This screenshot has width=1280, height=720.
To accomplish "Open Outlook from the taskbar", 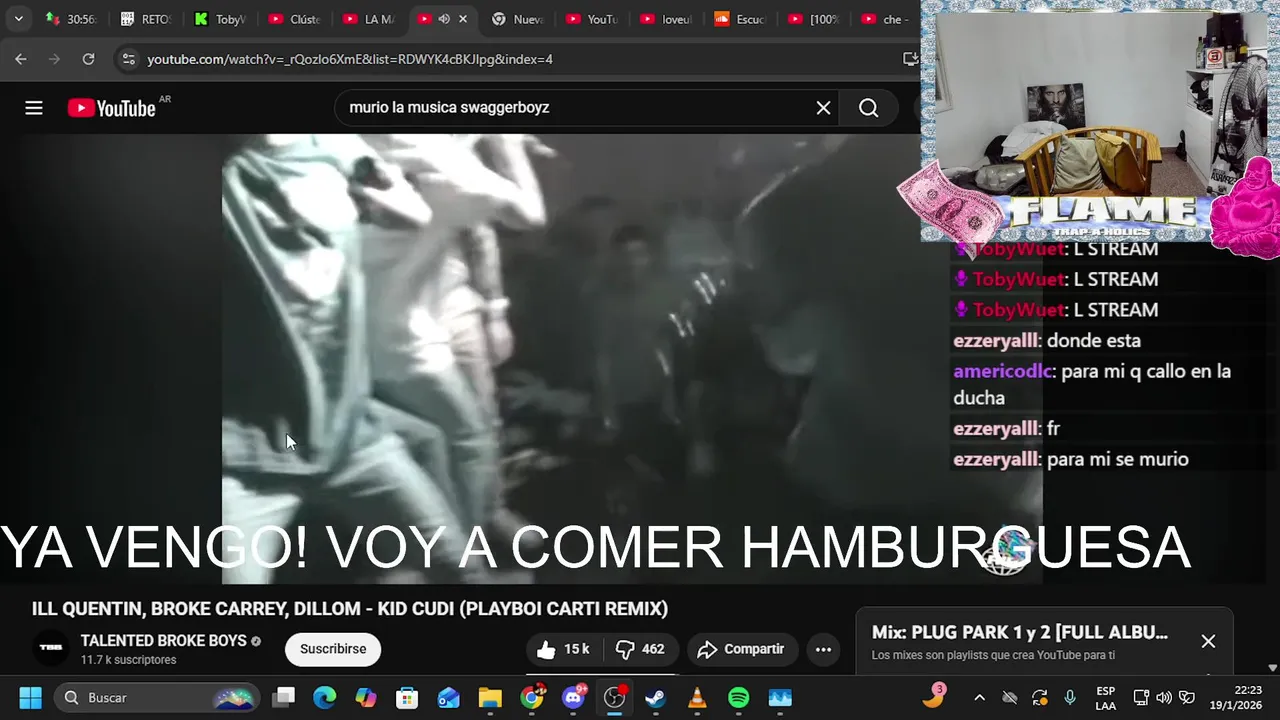I will point(449,697).
